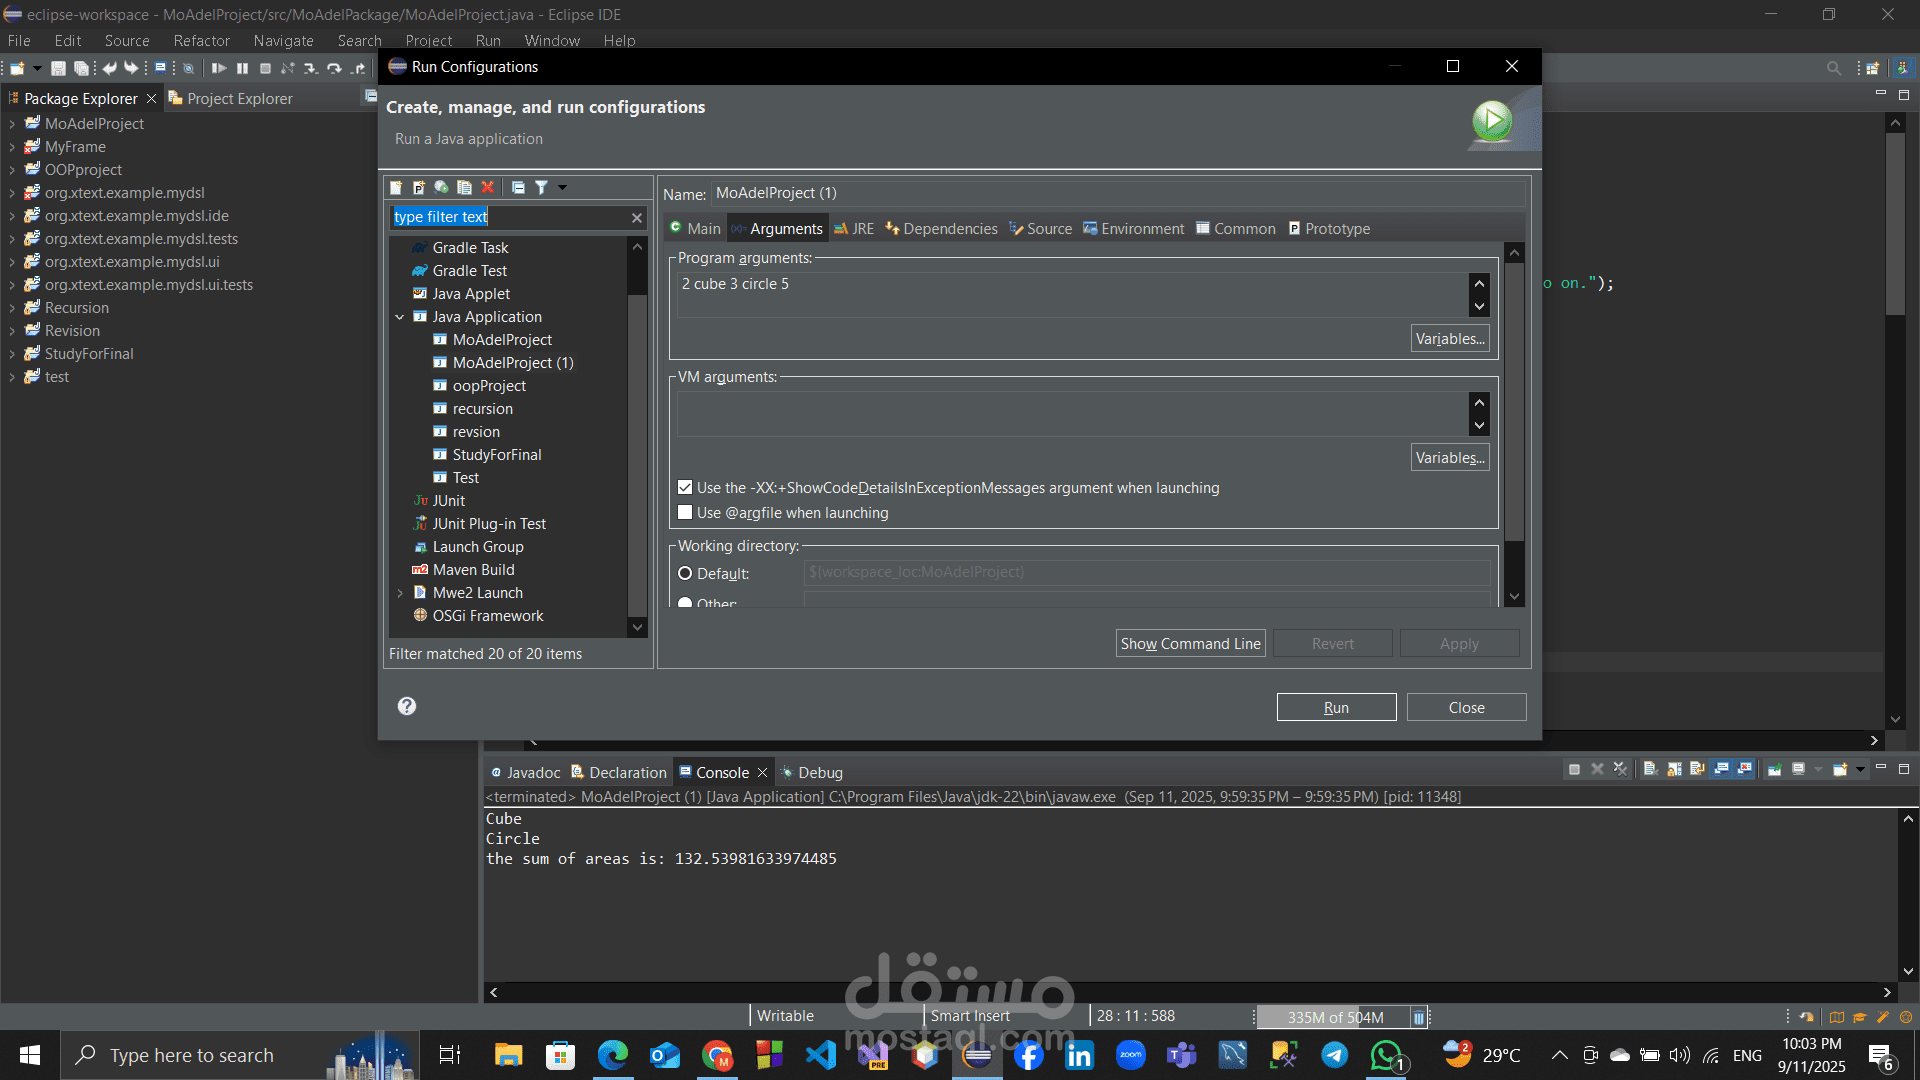Toggle Show Console on Standard Error Change
This screenshot has width=1920, height=1080.
[x=1745, y=769]
